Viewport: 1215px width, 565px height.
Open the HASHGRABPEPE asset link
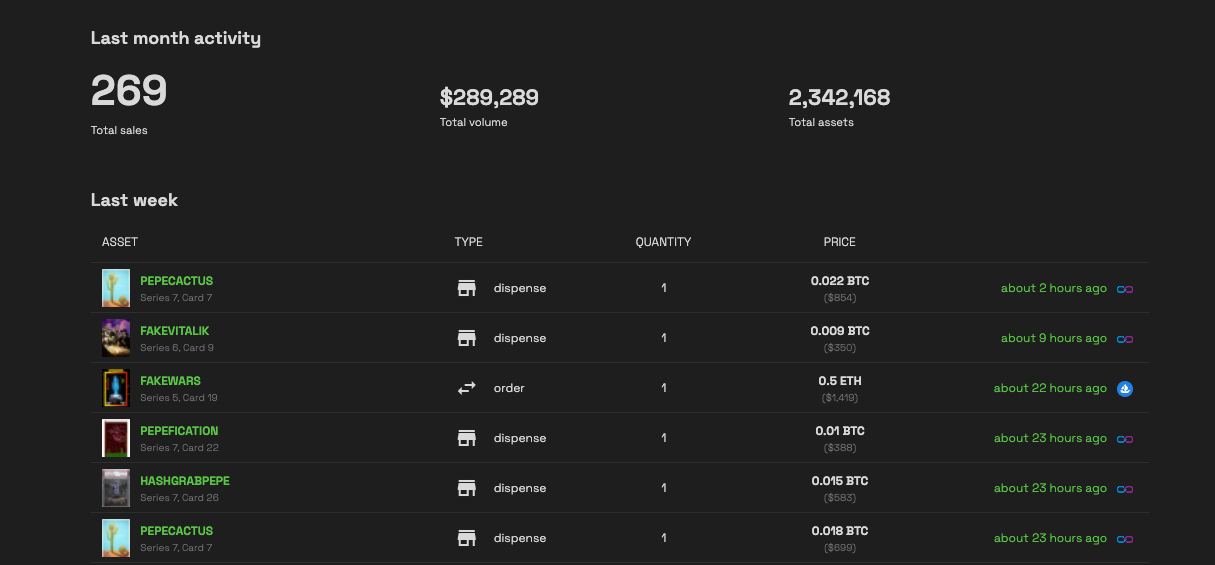tap(185, 481)
